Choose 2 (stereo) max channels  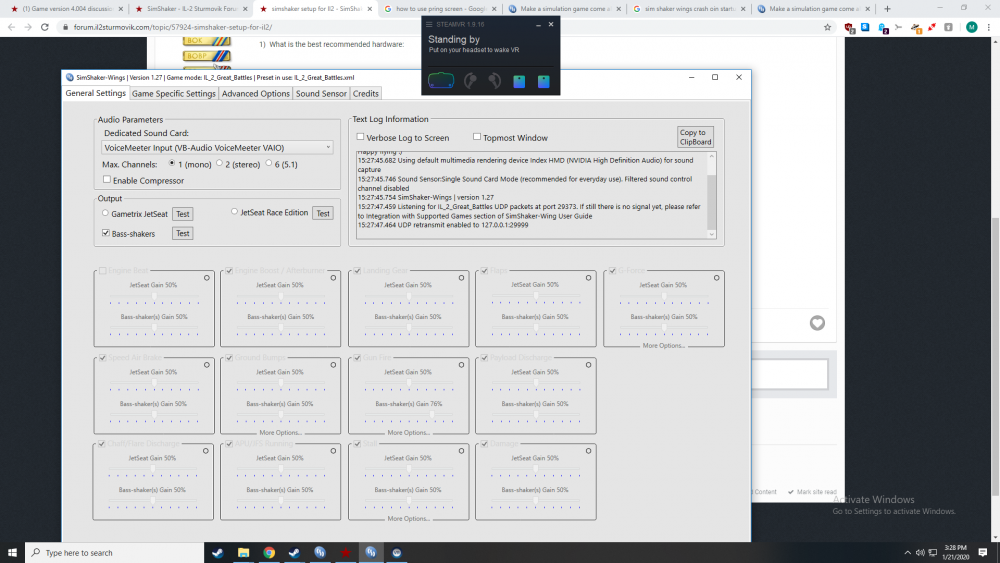(x=219, y=163)
